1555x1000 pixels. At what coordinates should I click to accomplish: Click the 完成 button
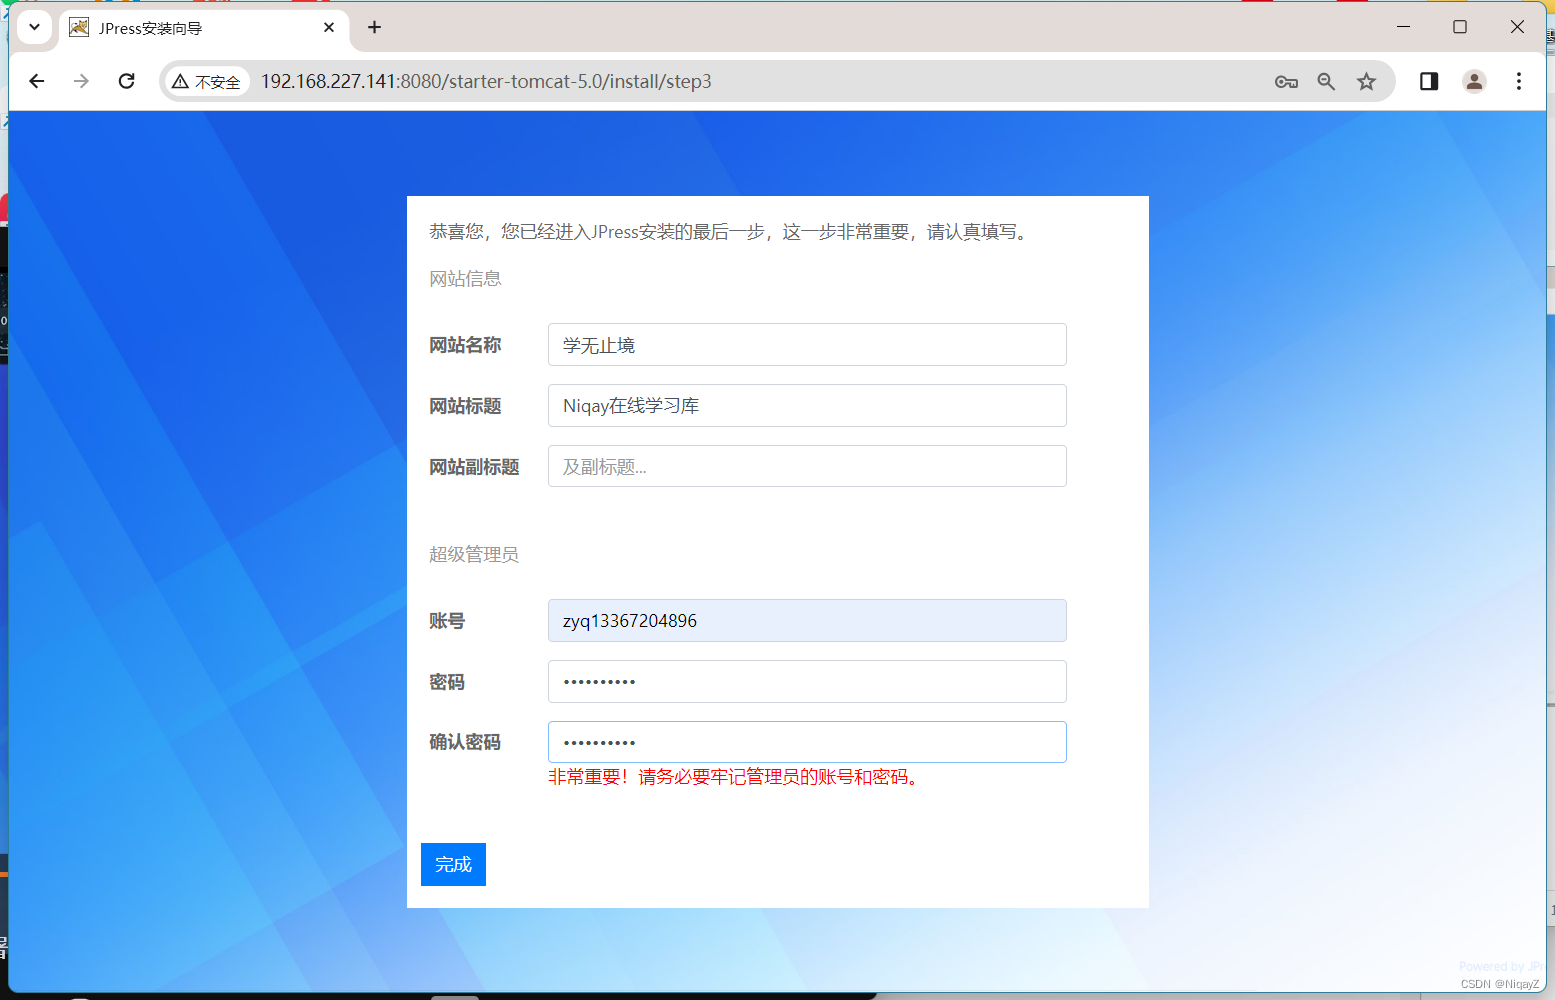(x=453, y=864)
